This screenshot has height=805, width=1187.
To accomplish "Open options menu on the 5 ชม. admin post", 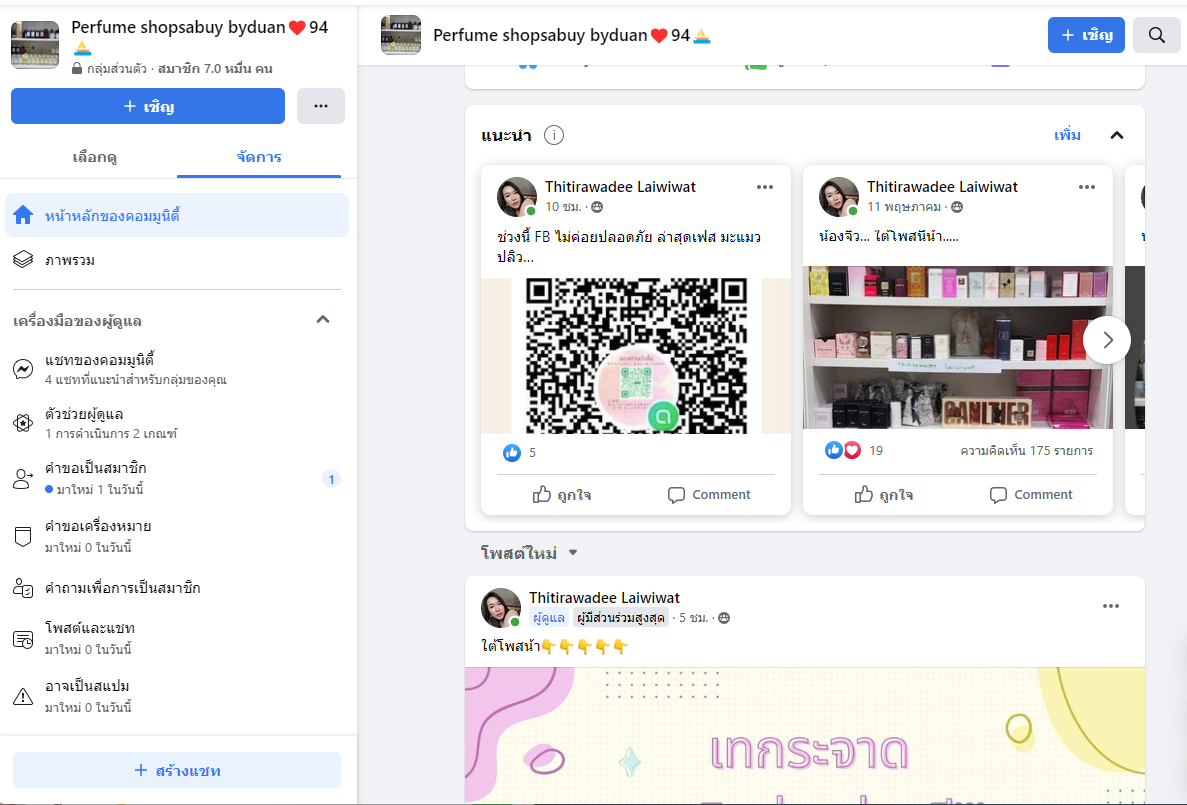I will point(1111,606).
